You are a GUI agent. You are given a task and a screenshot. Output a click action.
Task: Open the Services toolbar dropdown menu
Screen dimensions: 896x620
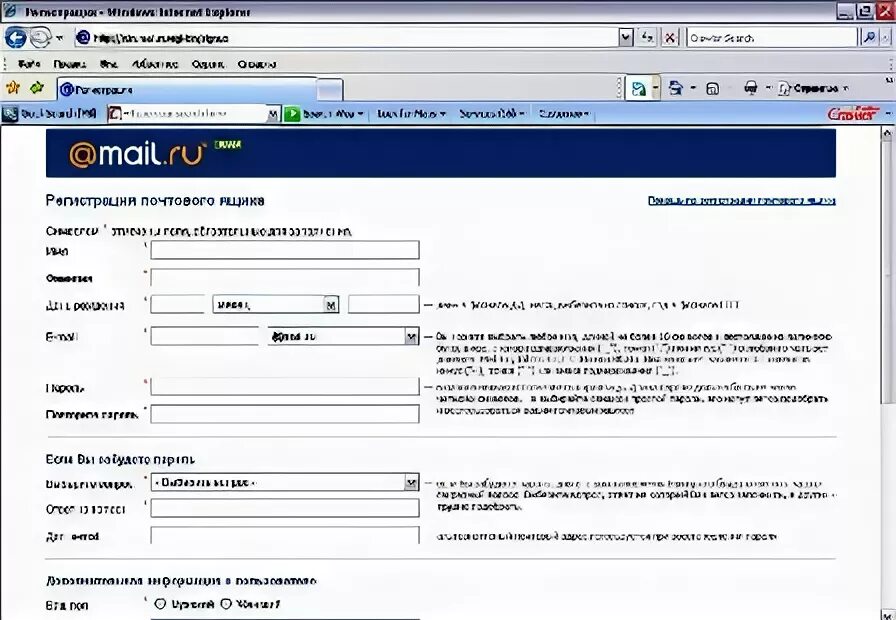tap(491, 114)
